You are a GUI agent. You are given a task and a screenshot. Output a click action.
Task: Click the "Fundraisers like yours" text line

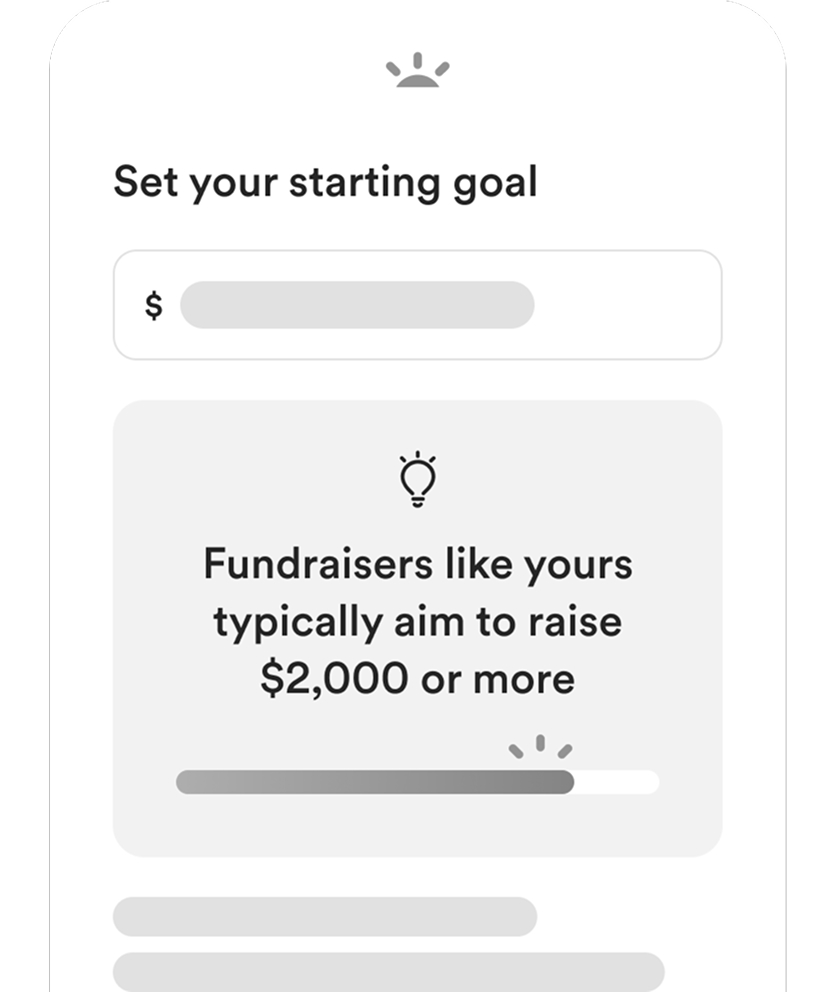click(417, 564)
